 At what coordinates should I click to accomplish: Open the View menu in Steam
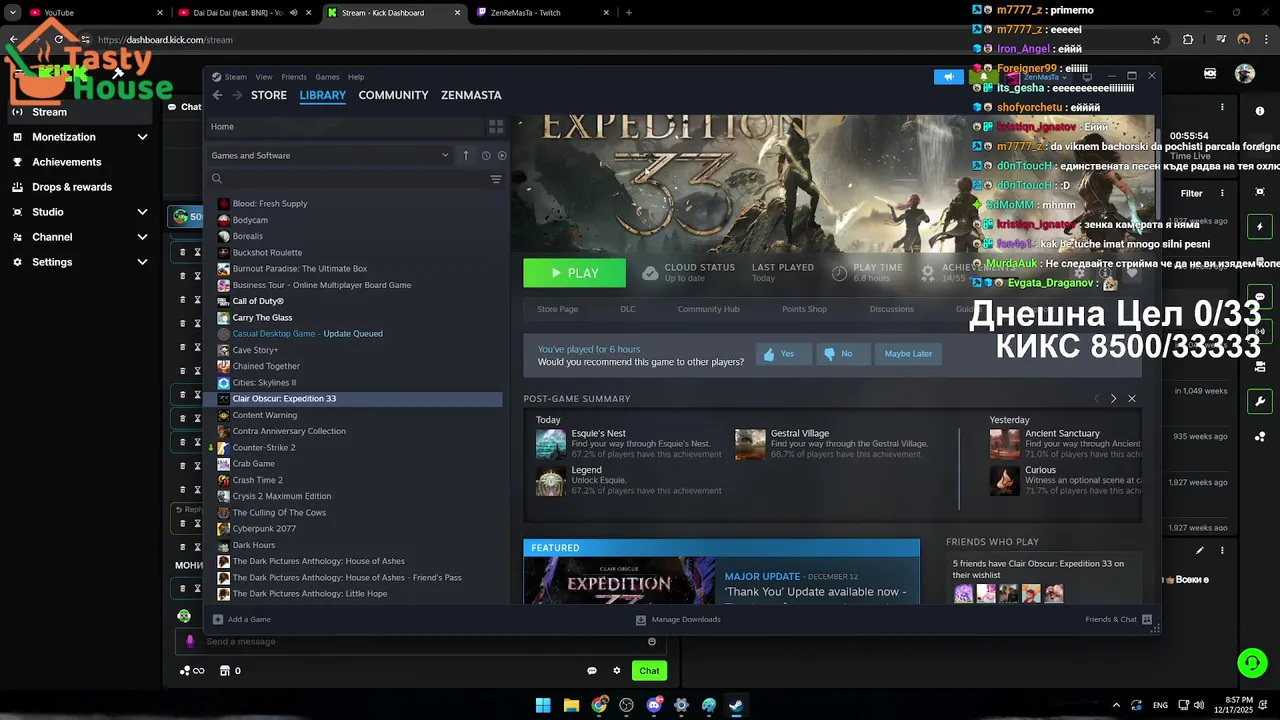tap(264, 77)
